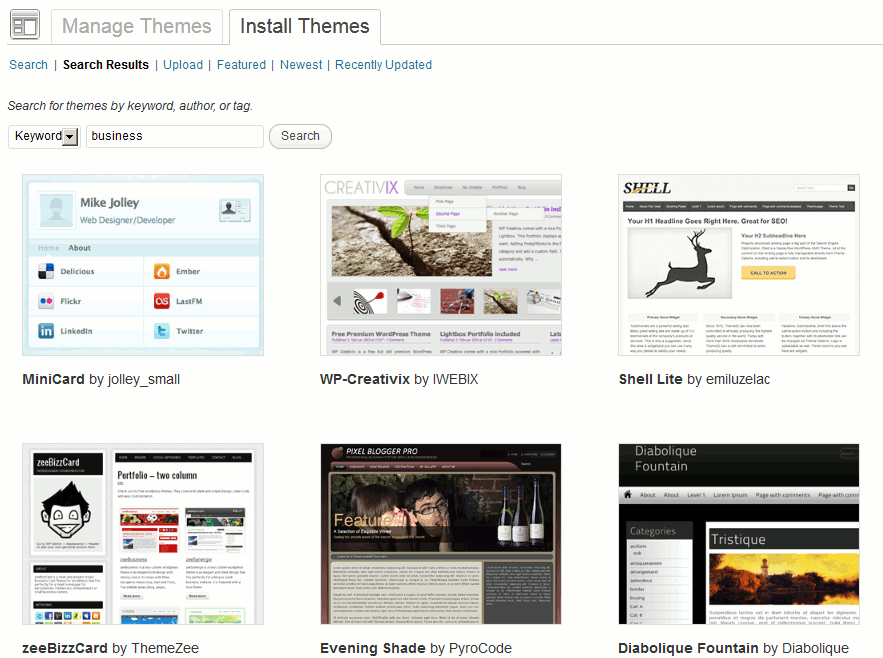The width and height of the screenshot is (883, 658).
Task: Open Recently Updated themes
Action: [x=383, y=65]
